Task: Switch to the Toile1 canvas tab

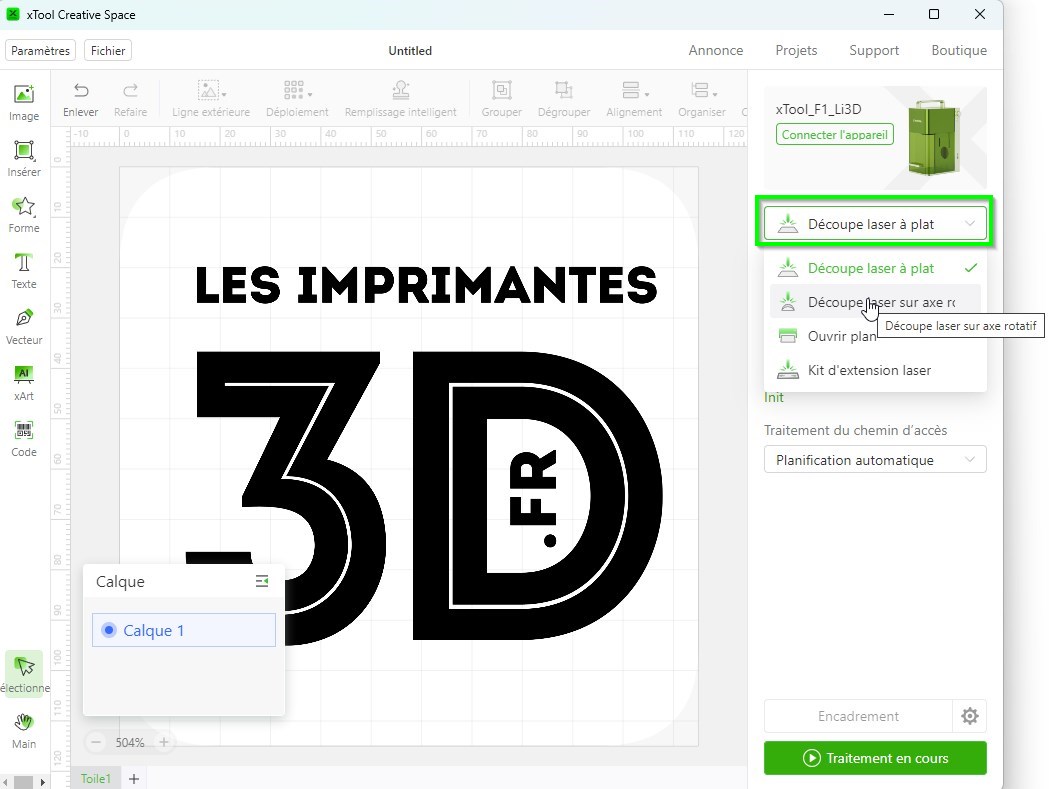Action: point(96,778)
